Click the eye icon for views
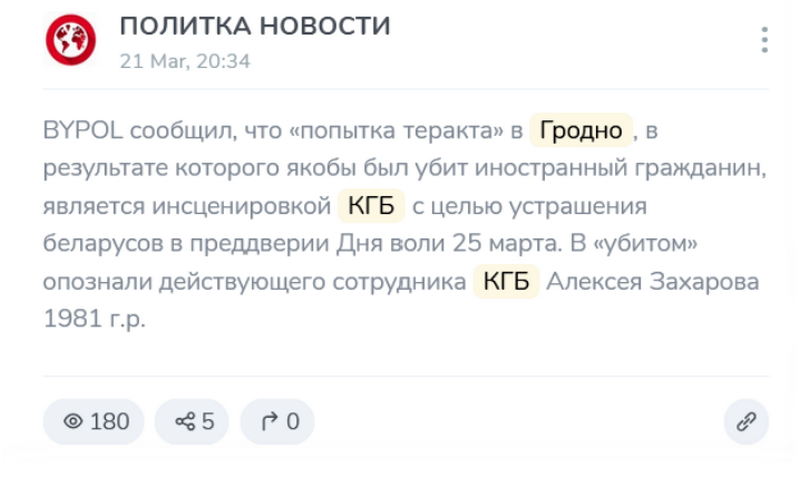This screenshot has width=800, height=477. pos(73,422)
